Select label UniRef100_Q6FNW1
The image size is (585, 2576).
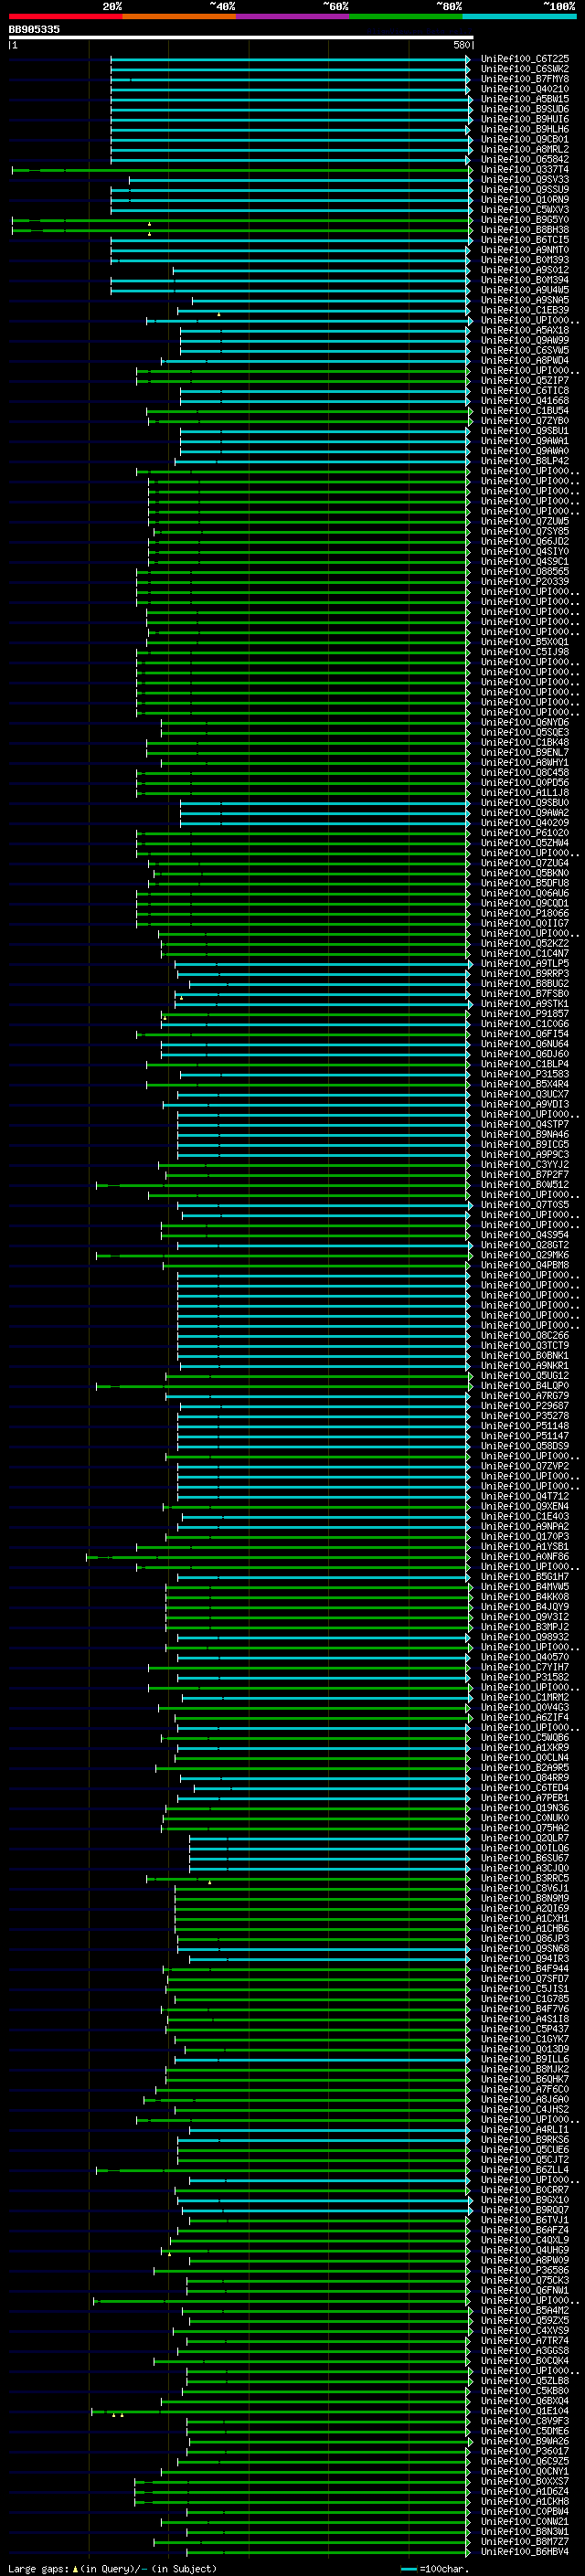coord(524,2290)
